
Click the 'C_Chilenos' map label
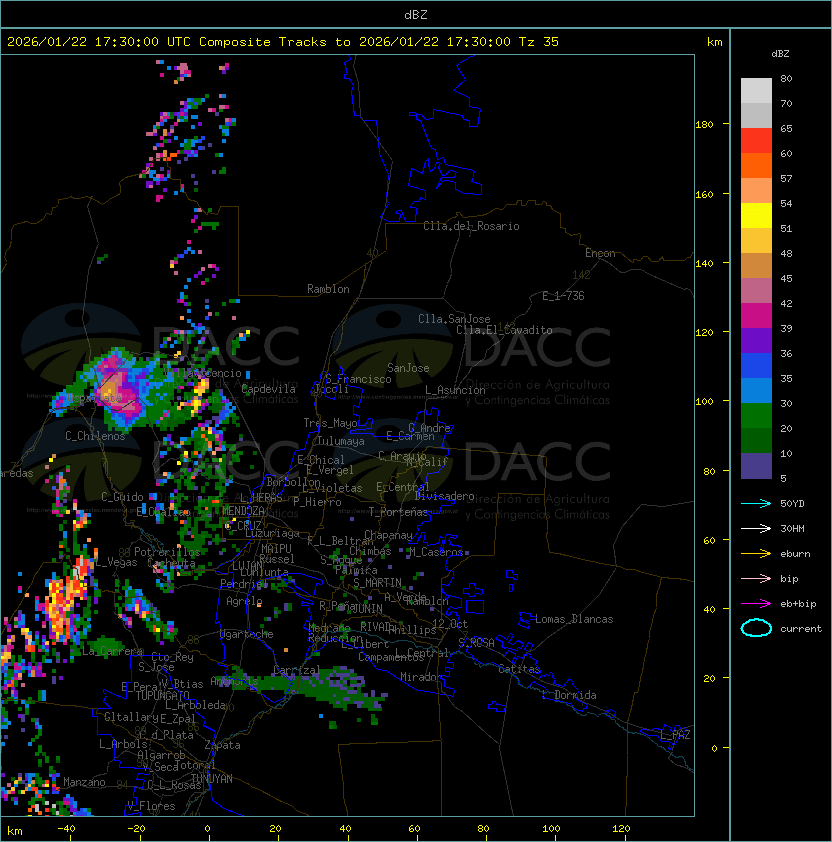95,436
